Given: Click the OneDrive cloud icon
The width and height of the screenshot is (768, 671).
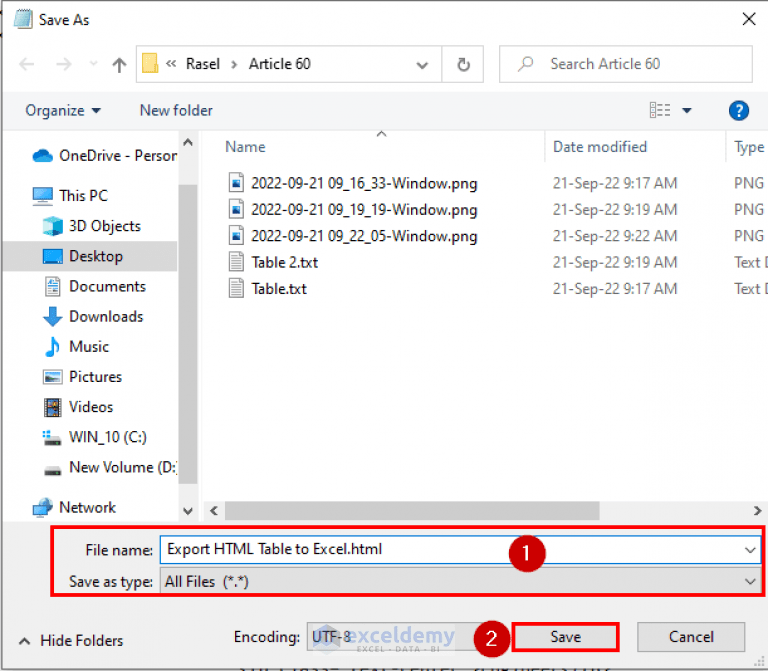Looking at the screenshot, I should coord(43,156).
